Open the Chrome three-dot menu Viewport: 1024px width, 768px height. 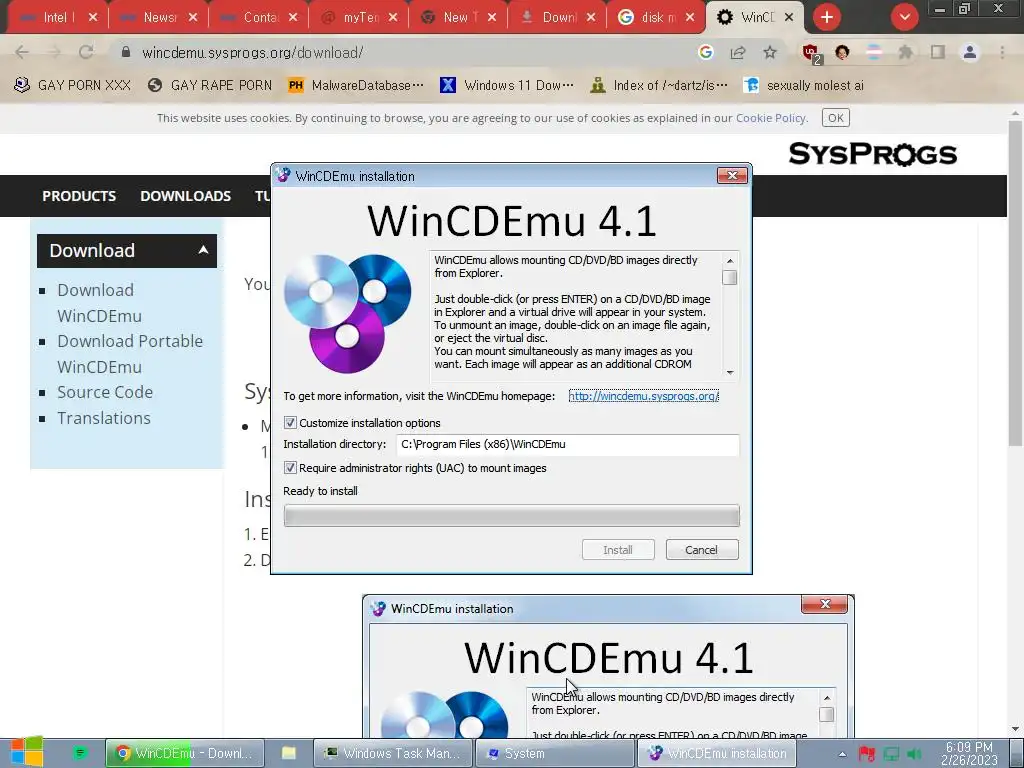coord(1002,52)
